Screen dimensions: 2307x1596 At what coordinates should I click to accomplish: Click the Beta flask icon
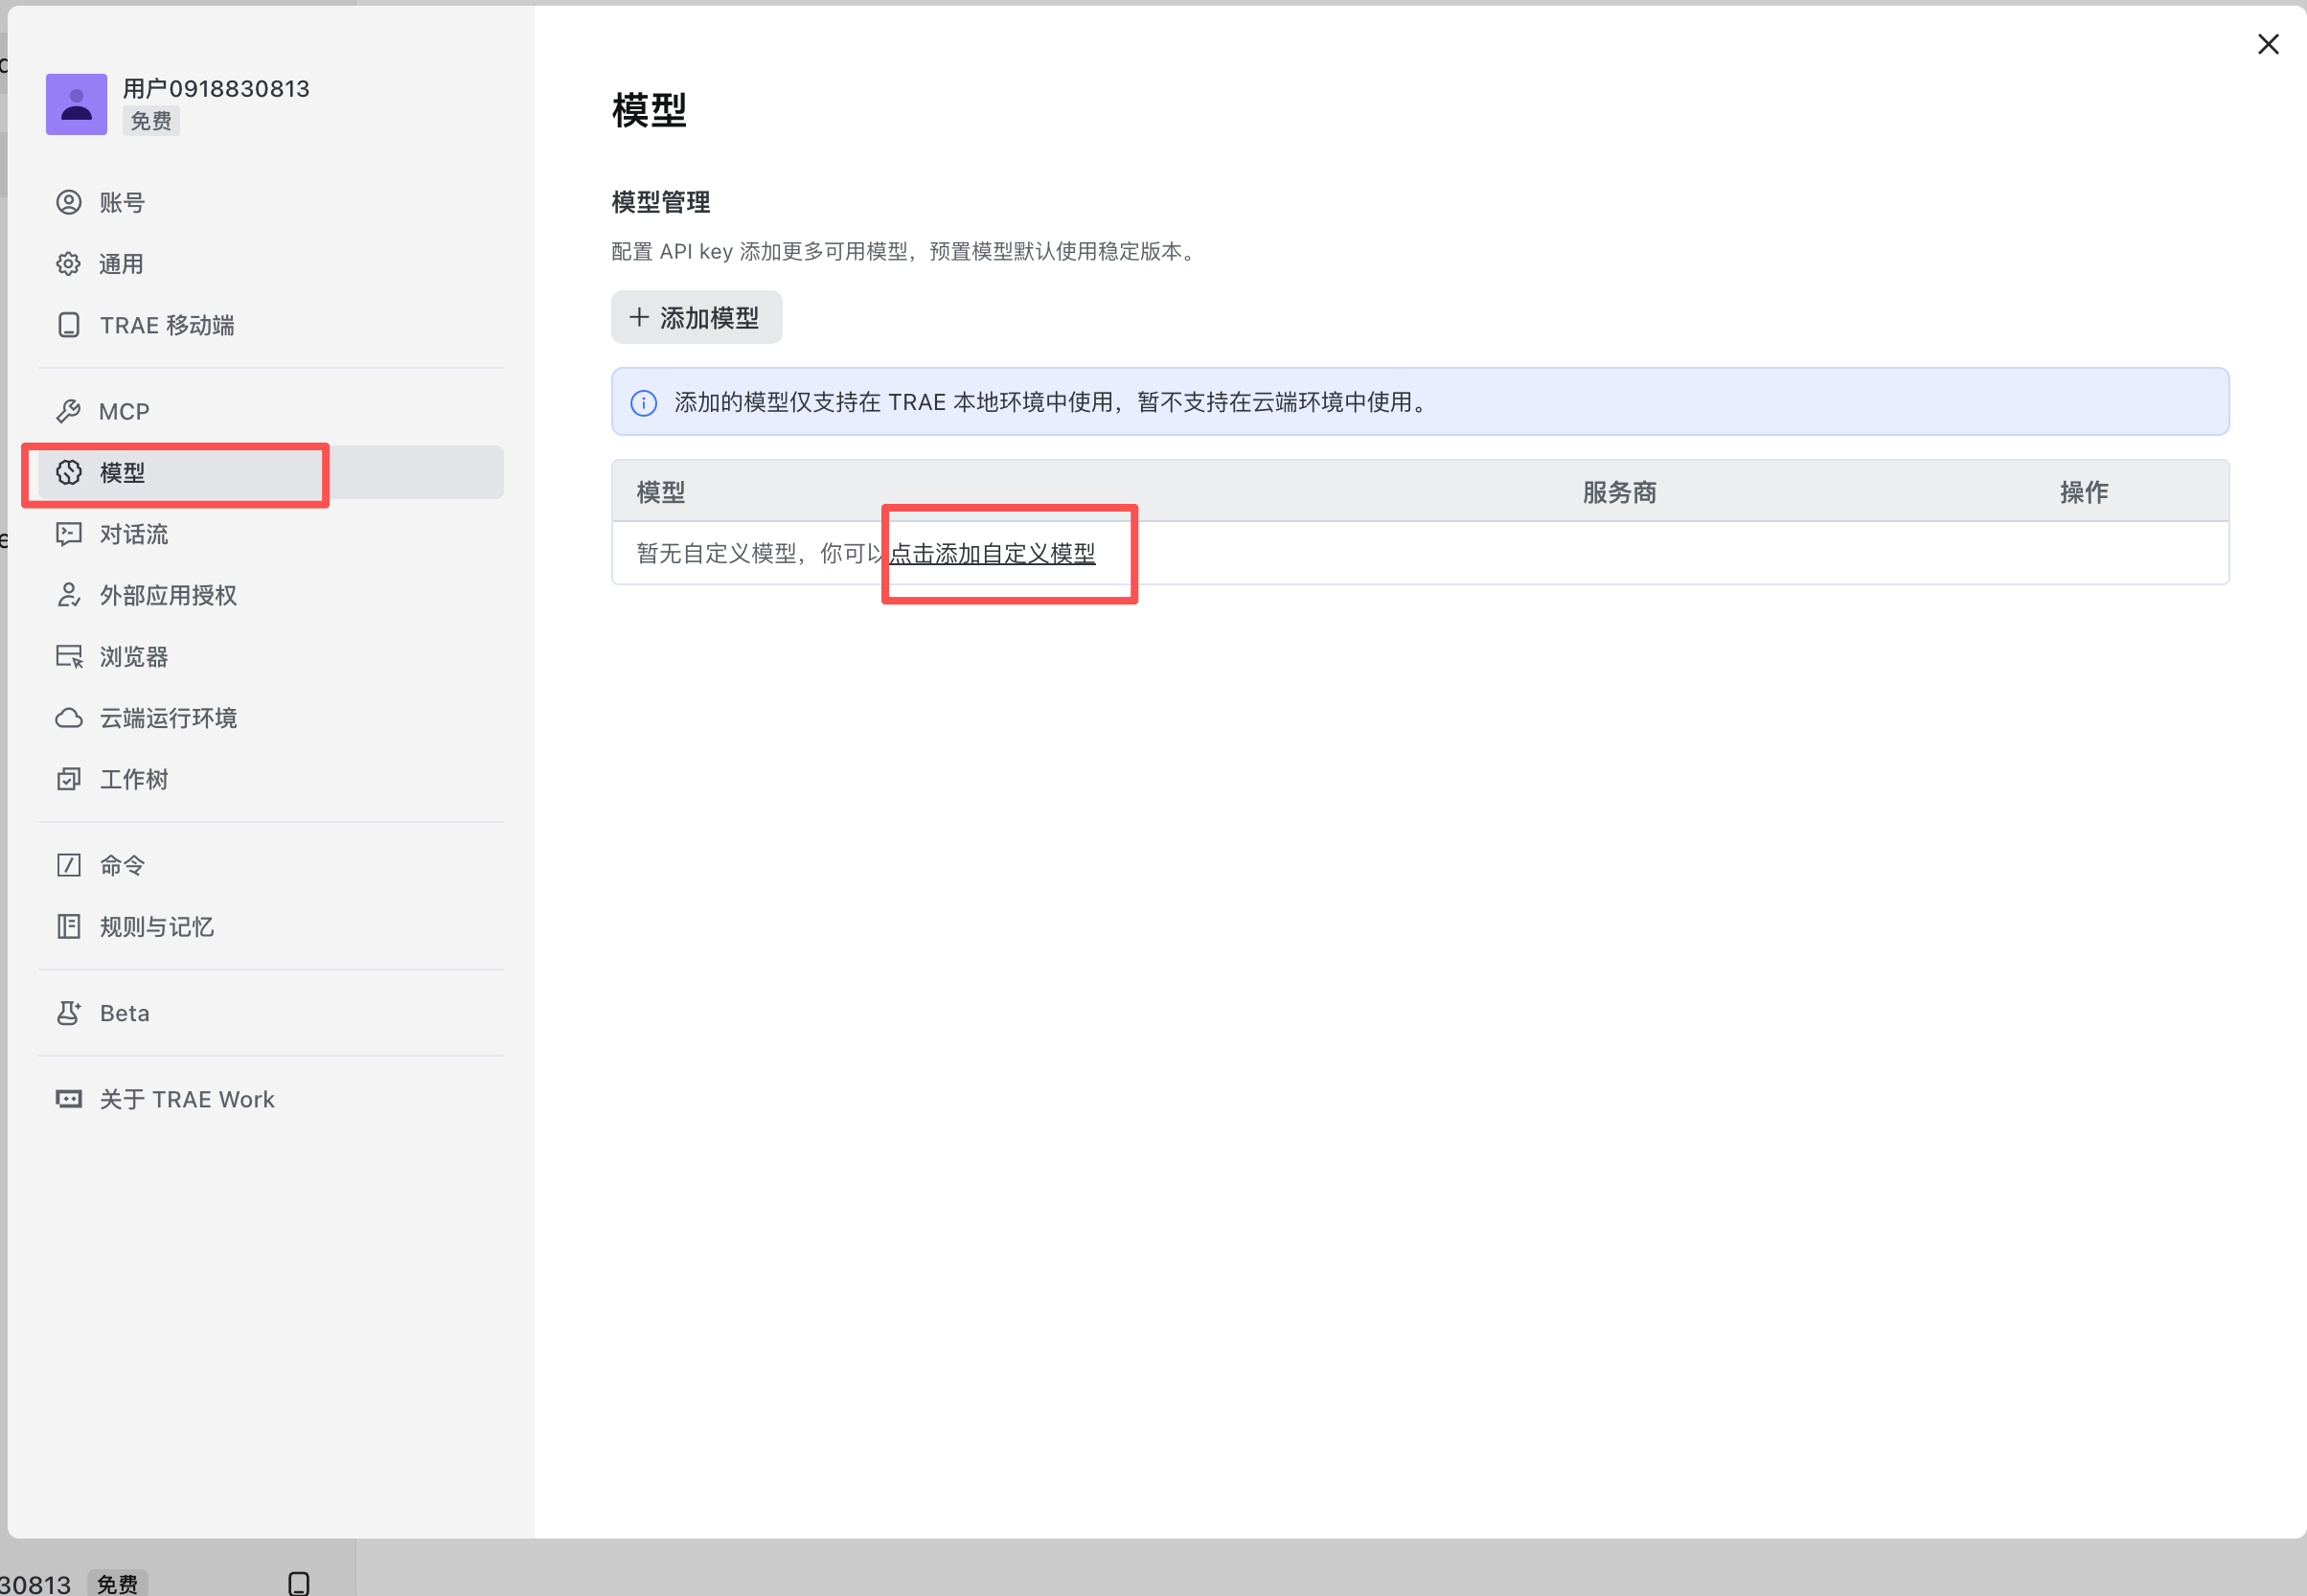click(x=68, y=1013)
